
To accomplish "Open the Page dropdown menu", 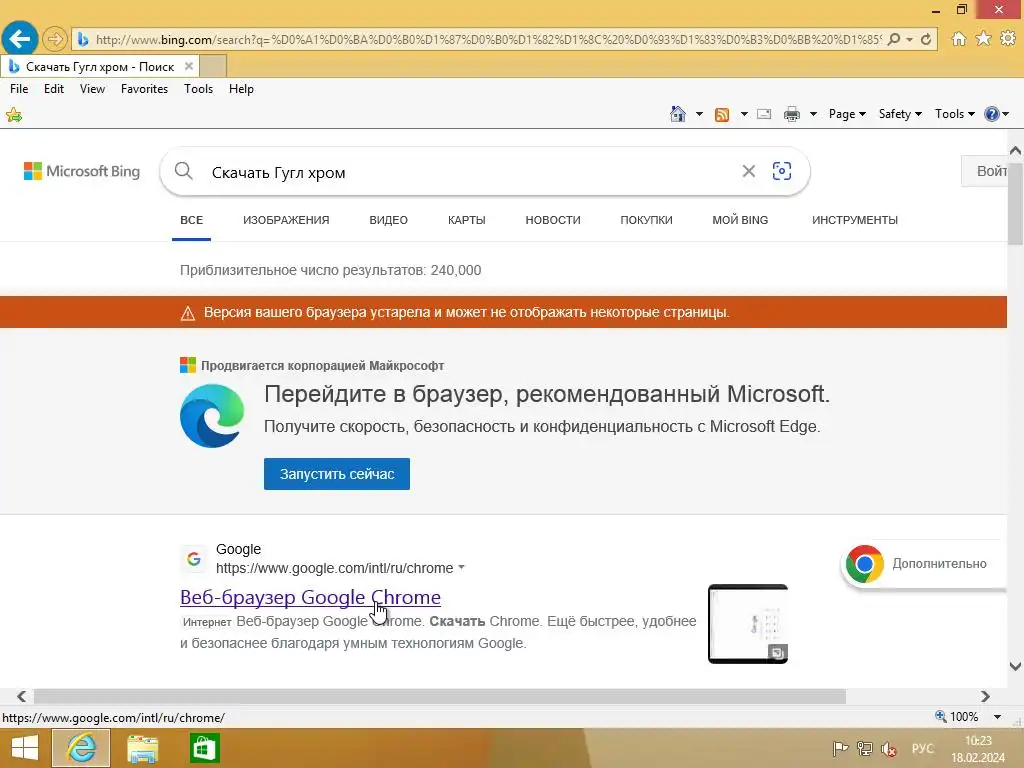I will click(x=847, y=114).
